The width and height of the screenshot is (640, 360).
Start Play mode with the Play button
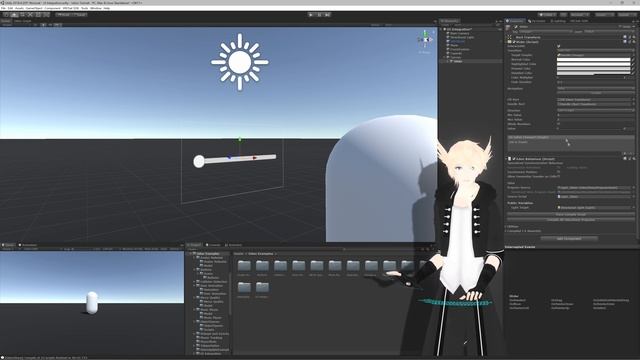click(x=311, y=15)
